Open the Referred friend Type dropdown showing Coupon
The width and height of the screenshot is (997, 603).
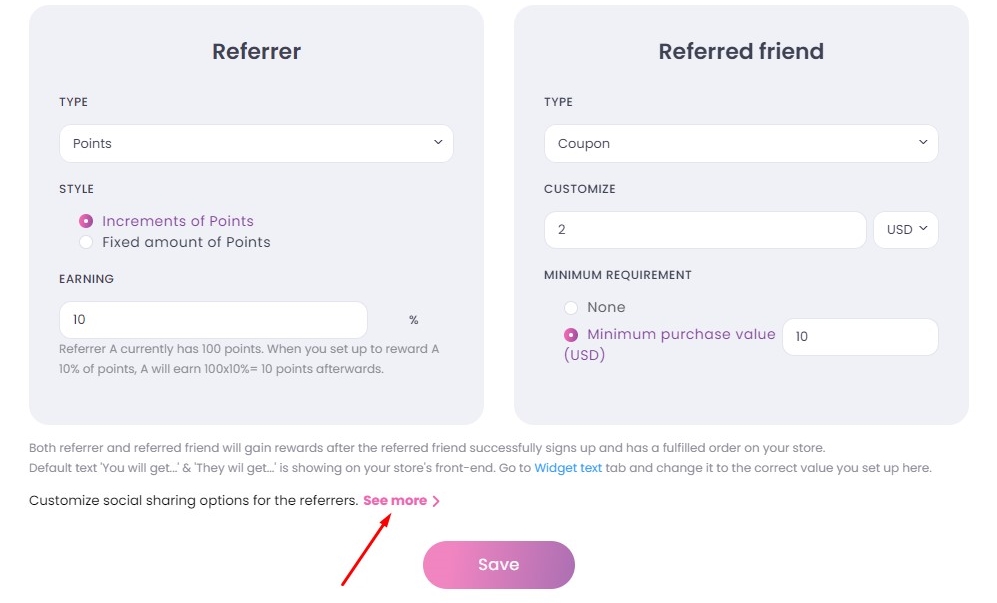coord(740,143)
